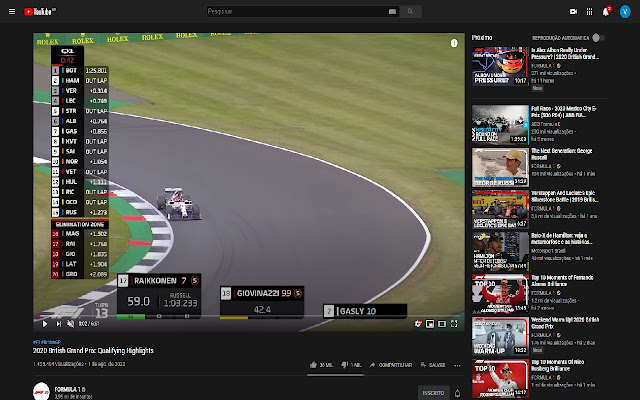The width and height of the screenshot is (640, 400).
Task: Open "Weekend Warm-Up! 2020 British Grand Prix" title
Action: click(565, 323)
